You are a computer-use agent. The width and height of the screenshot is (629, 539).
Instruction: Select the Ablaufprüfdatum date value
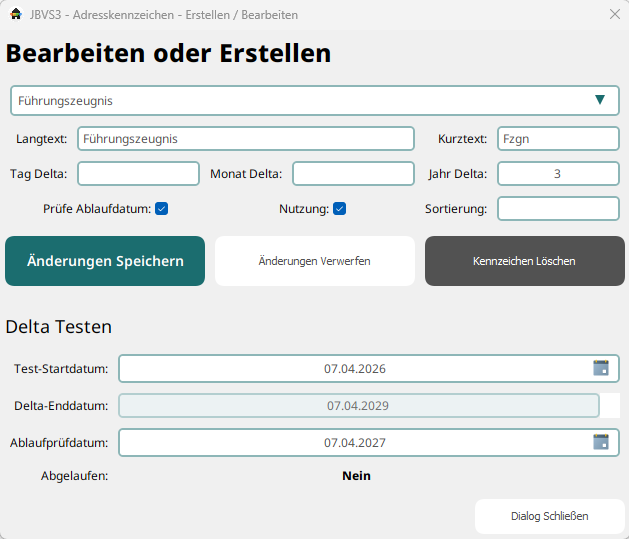pyautogui.click(x=354, y=443)
